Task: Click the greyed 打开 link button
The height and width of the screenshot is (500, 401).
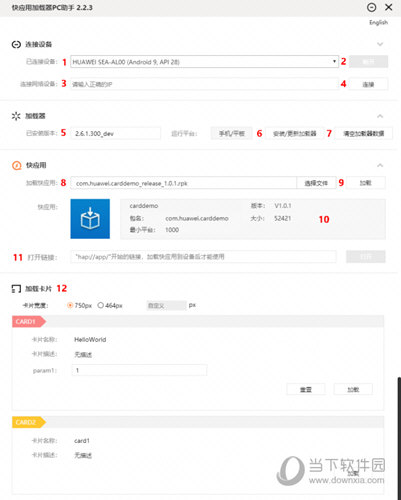Action: click(366, 257)
